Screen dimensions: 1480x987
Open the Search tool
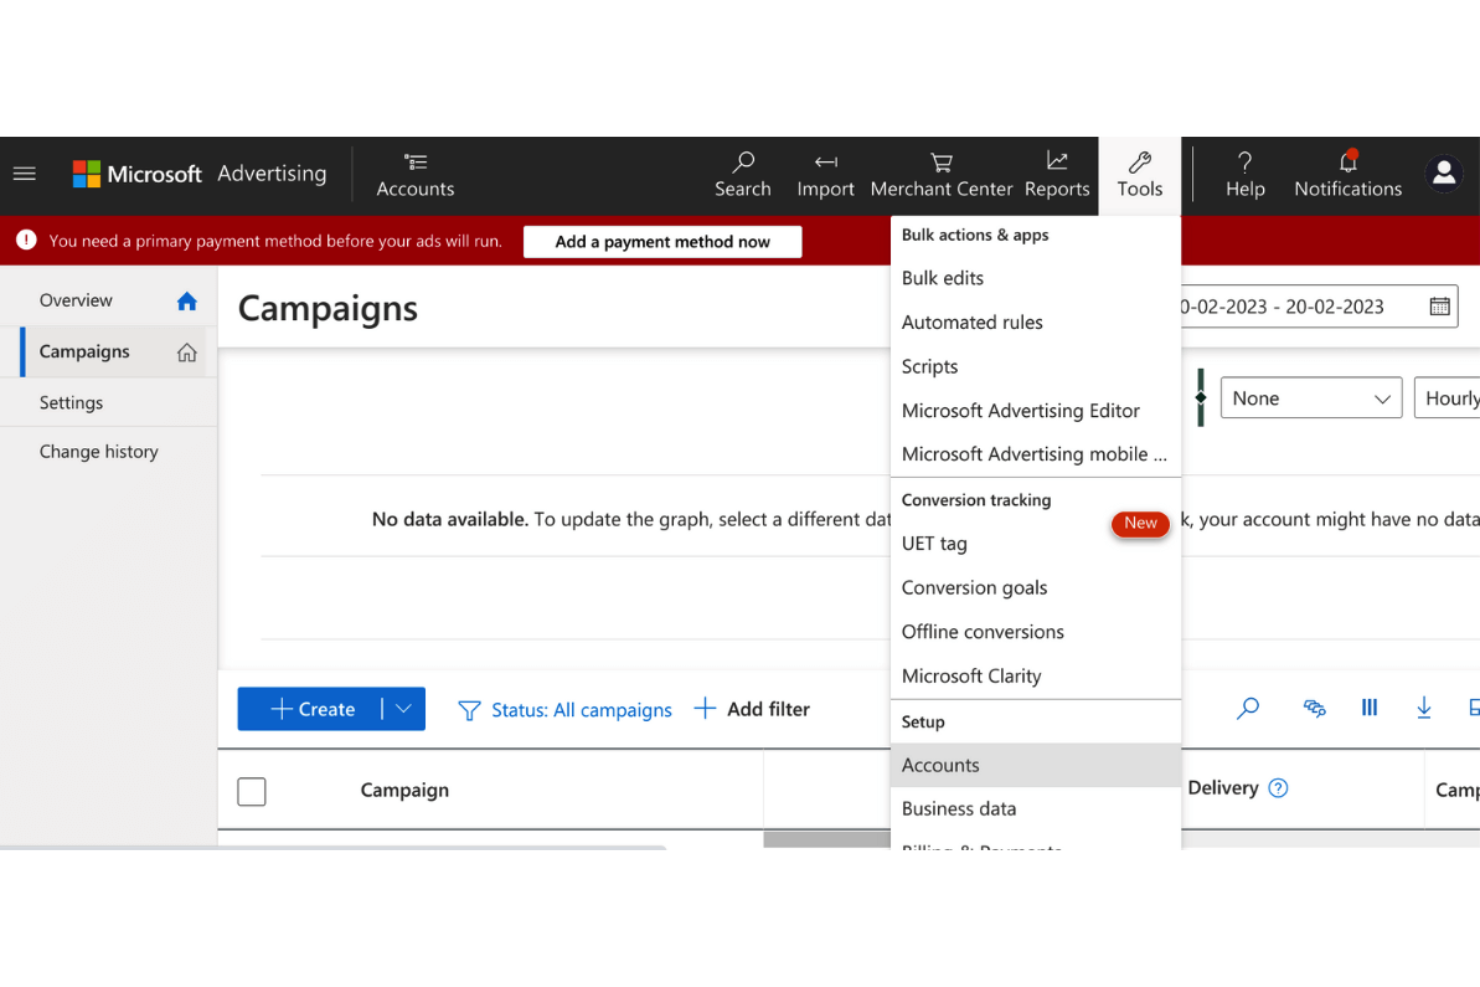pos(743,175)
